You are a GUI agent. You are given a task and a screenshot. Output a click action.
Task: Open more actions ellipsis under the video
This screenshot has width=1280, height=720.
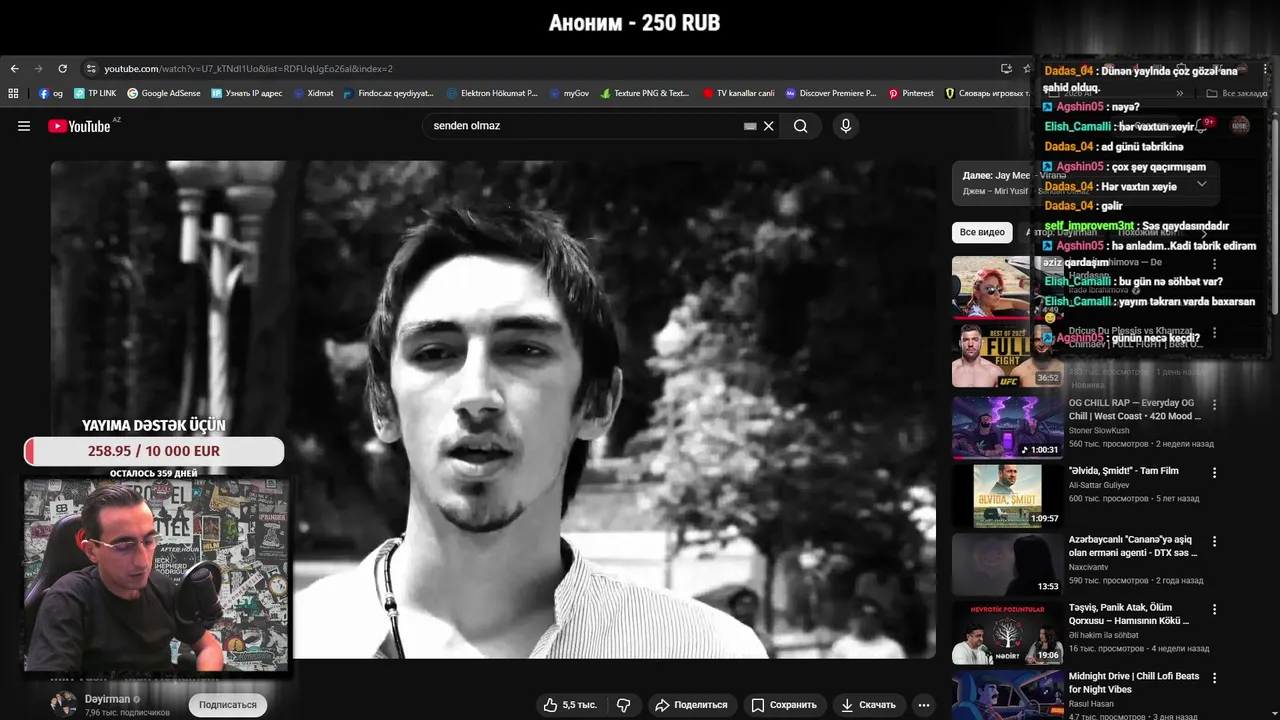924,705
